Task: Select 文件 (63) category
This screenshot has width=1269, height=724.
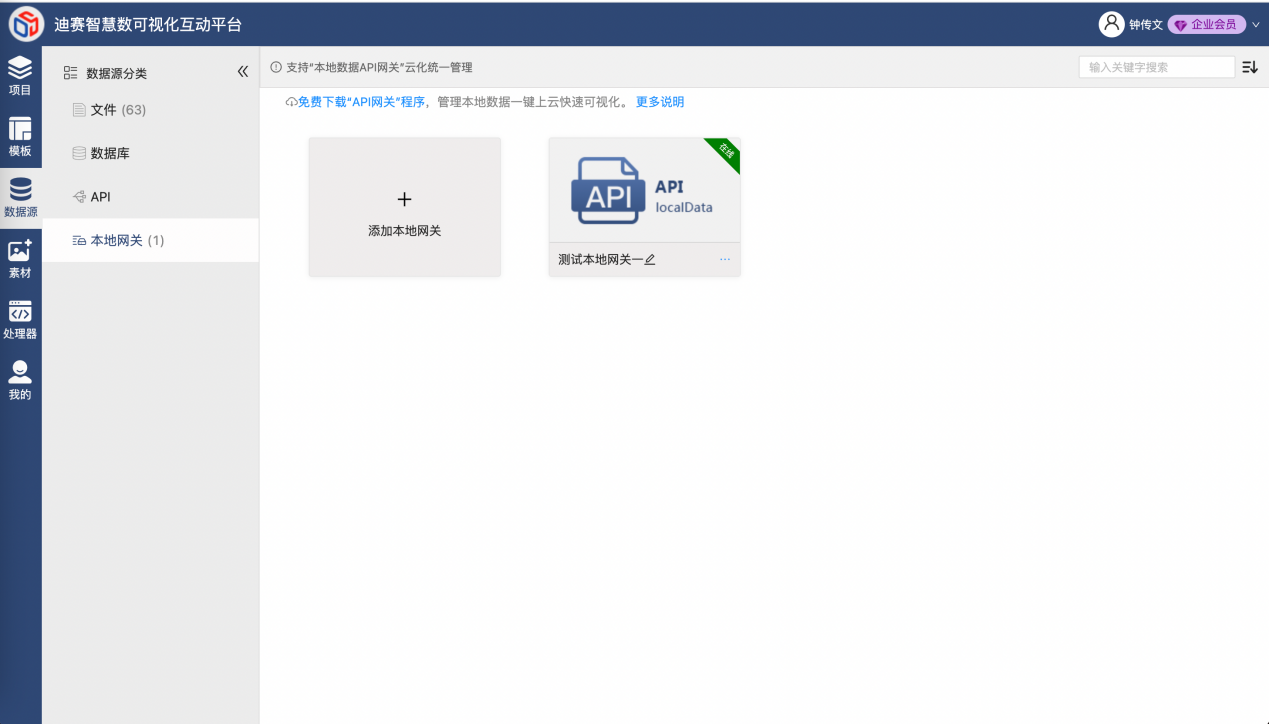Action: [x=150, y=110]
